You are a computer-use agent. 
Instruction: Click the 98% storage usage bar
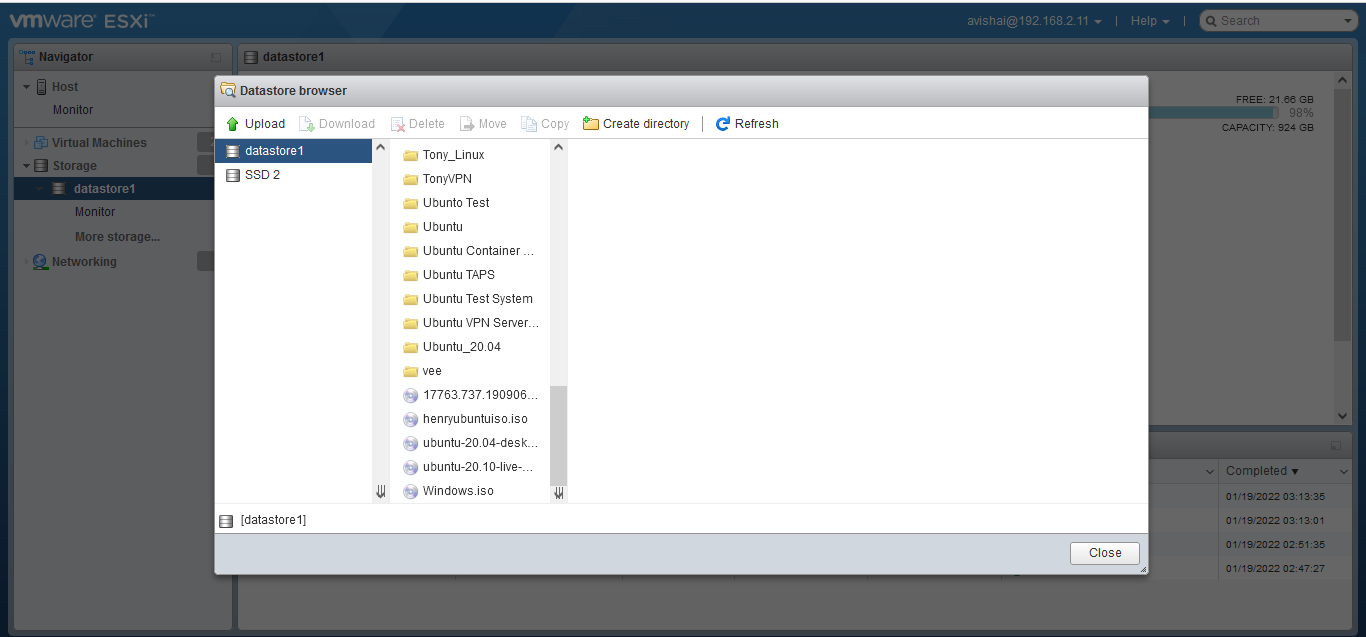(1213, 113)
